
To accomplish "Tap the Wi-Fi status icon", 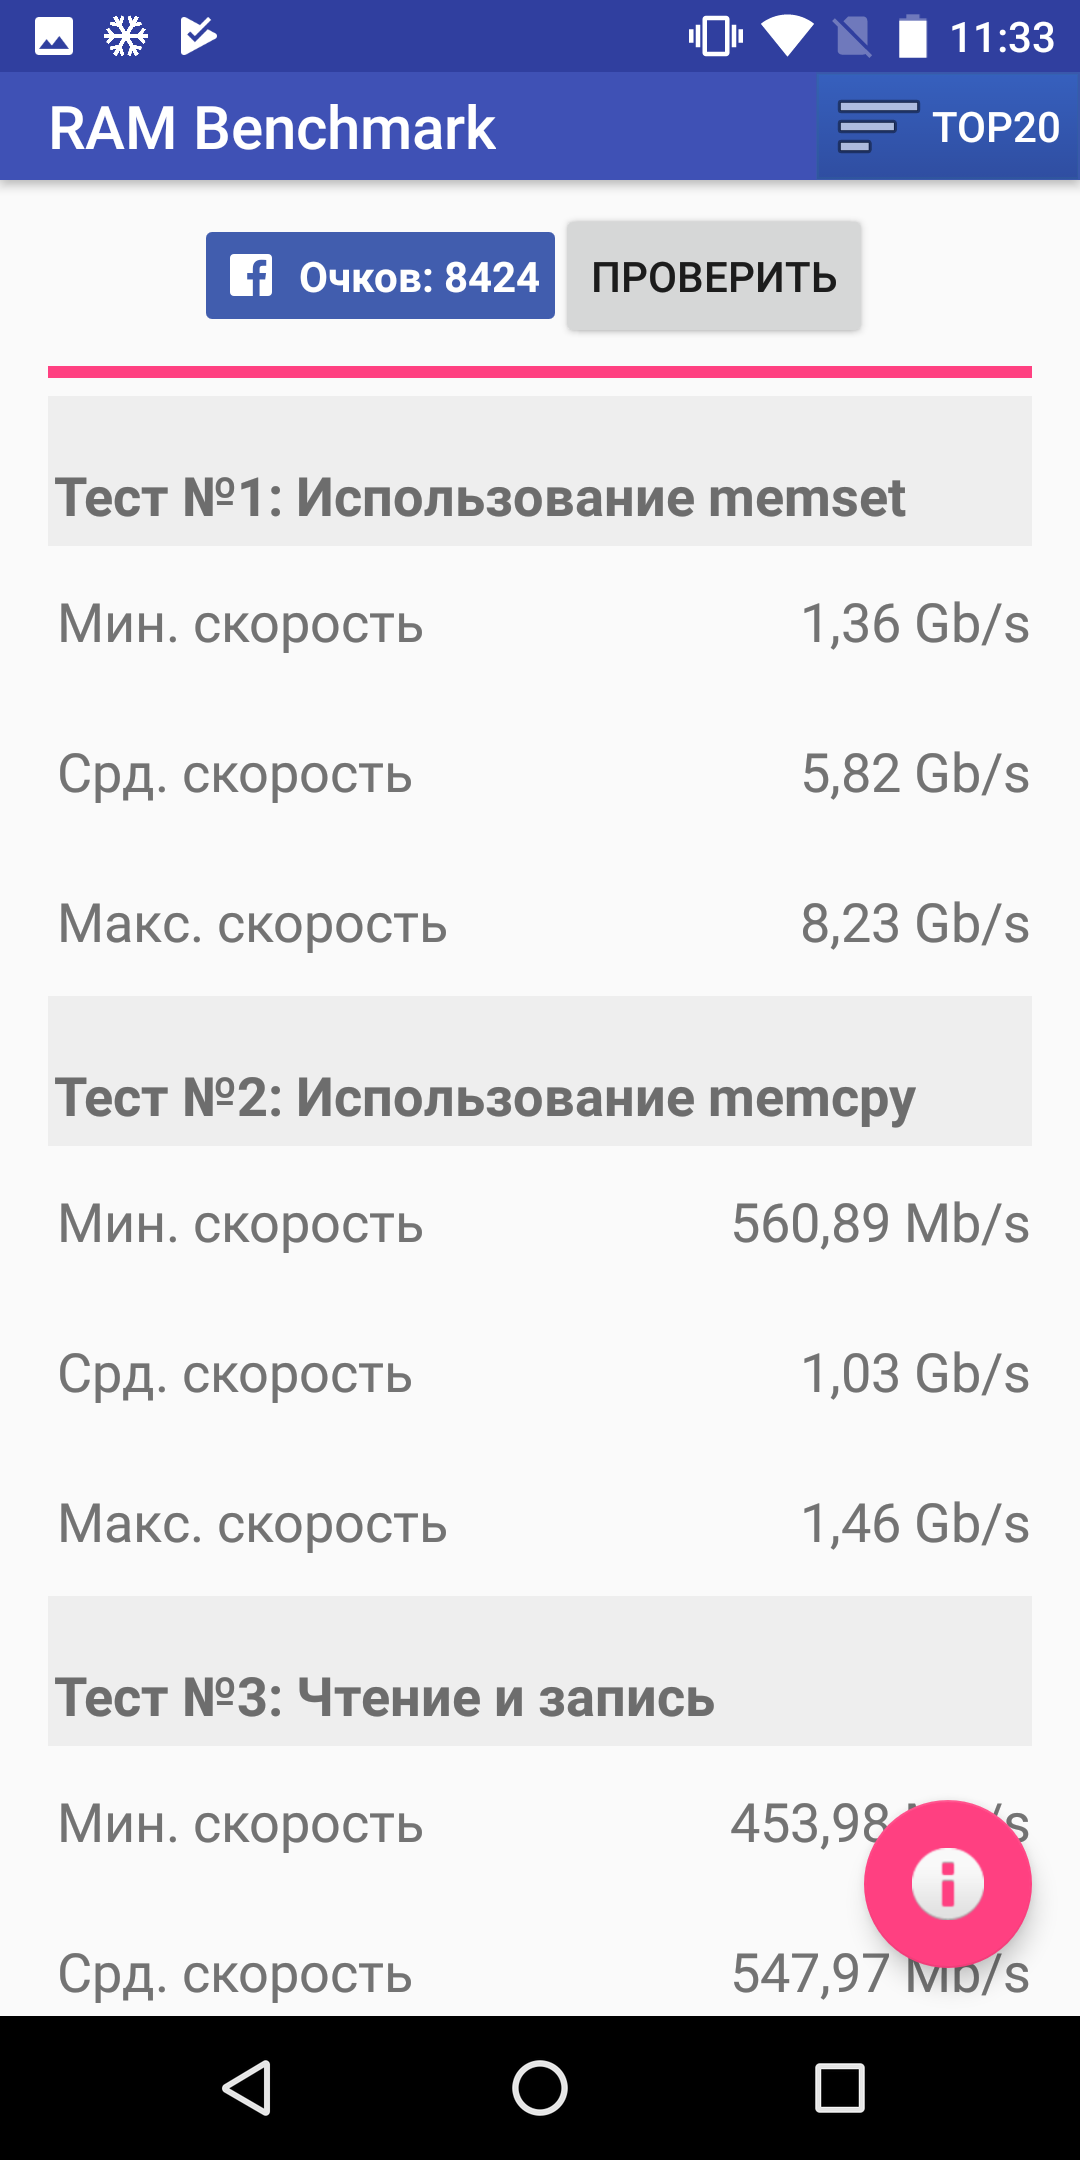I will tap(787, 37).
